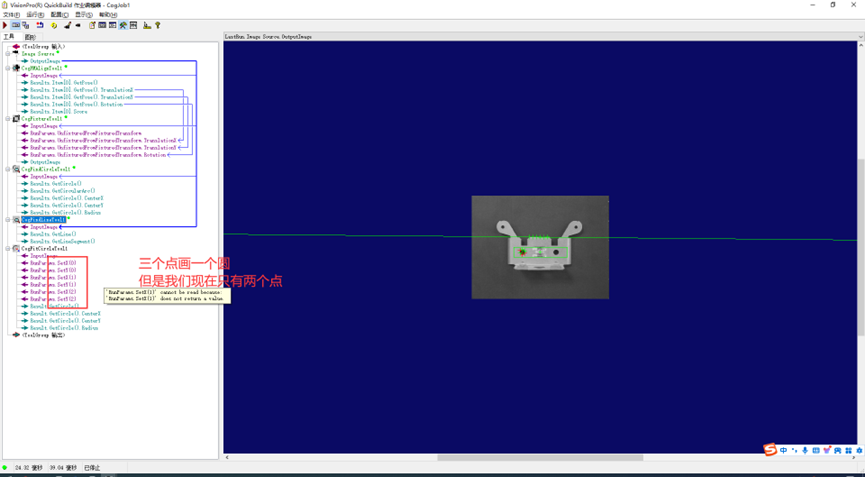
Task: Select the CogFitCircleTool1 tree item
Action: (x=44, y=249)
